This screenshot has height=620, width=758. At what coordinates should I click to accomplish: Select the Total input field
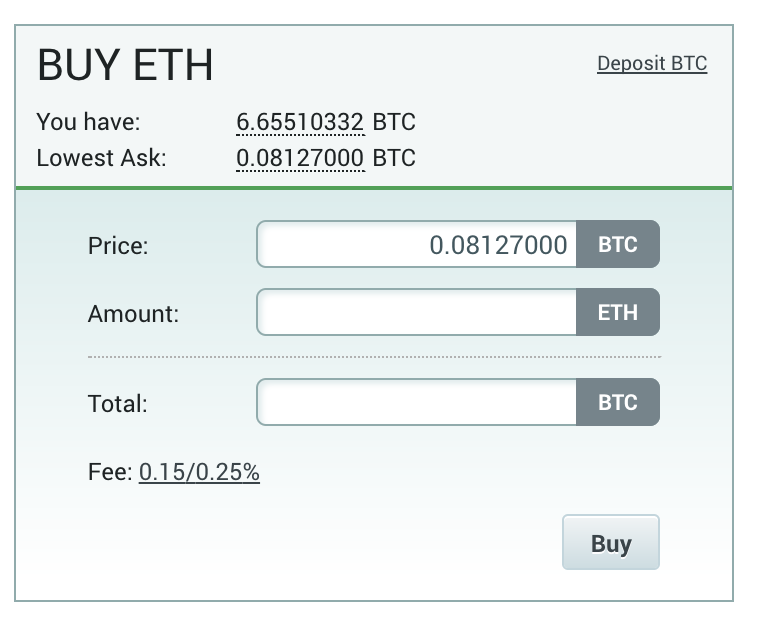tap(417, 403)
